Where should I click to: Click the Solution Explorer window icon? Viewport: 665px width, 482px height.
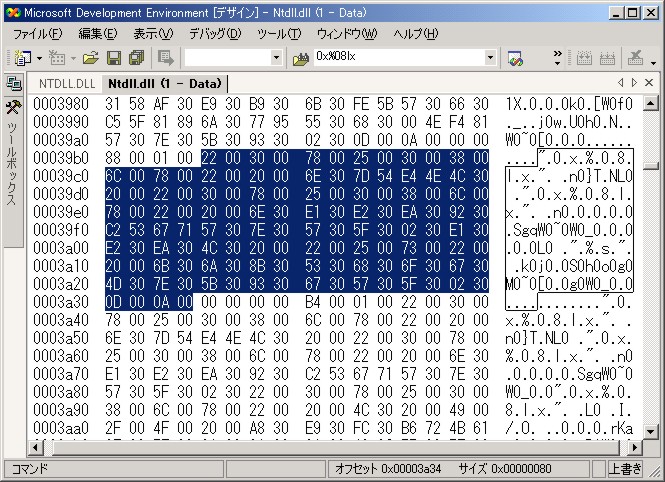click(515, 58)
